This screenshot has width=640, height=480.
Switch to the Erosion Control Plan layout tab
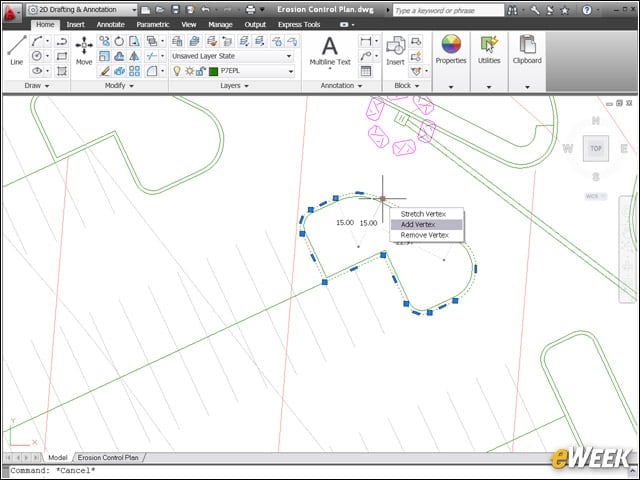[x=108, y=458]
